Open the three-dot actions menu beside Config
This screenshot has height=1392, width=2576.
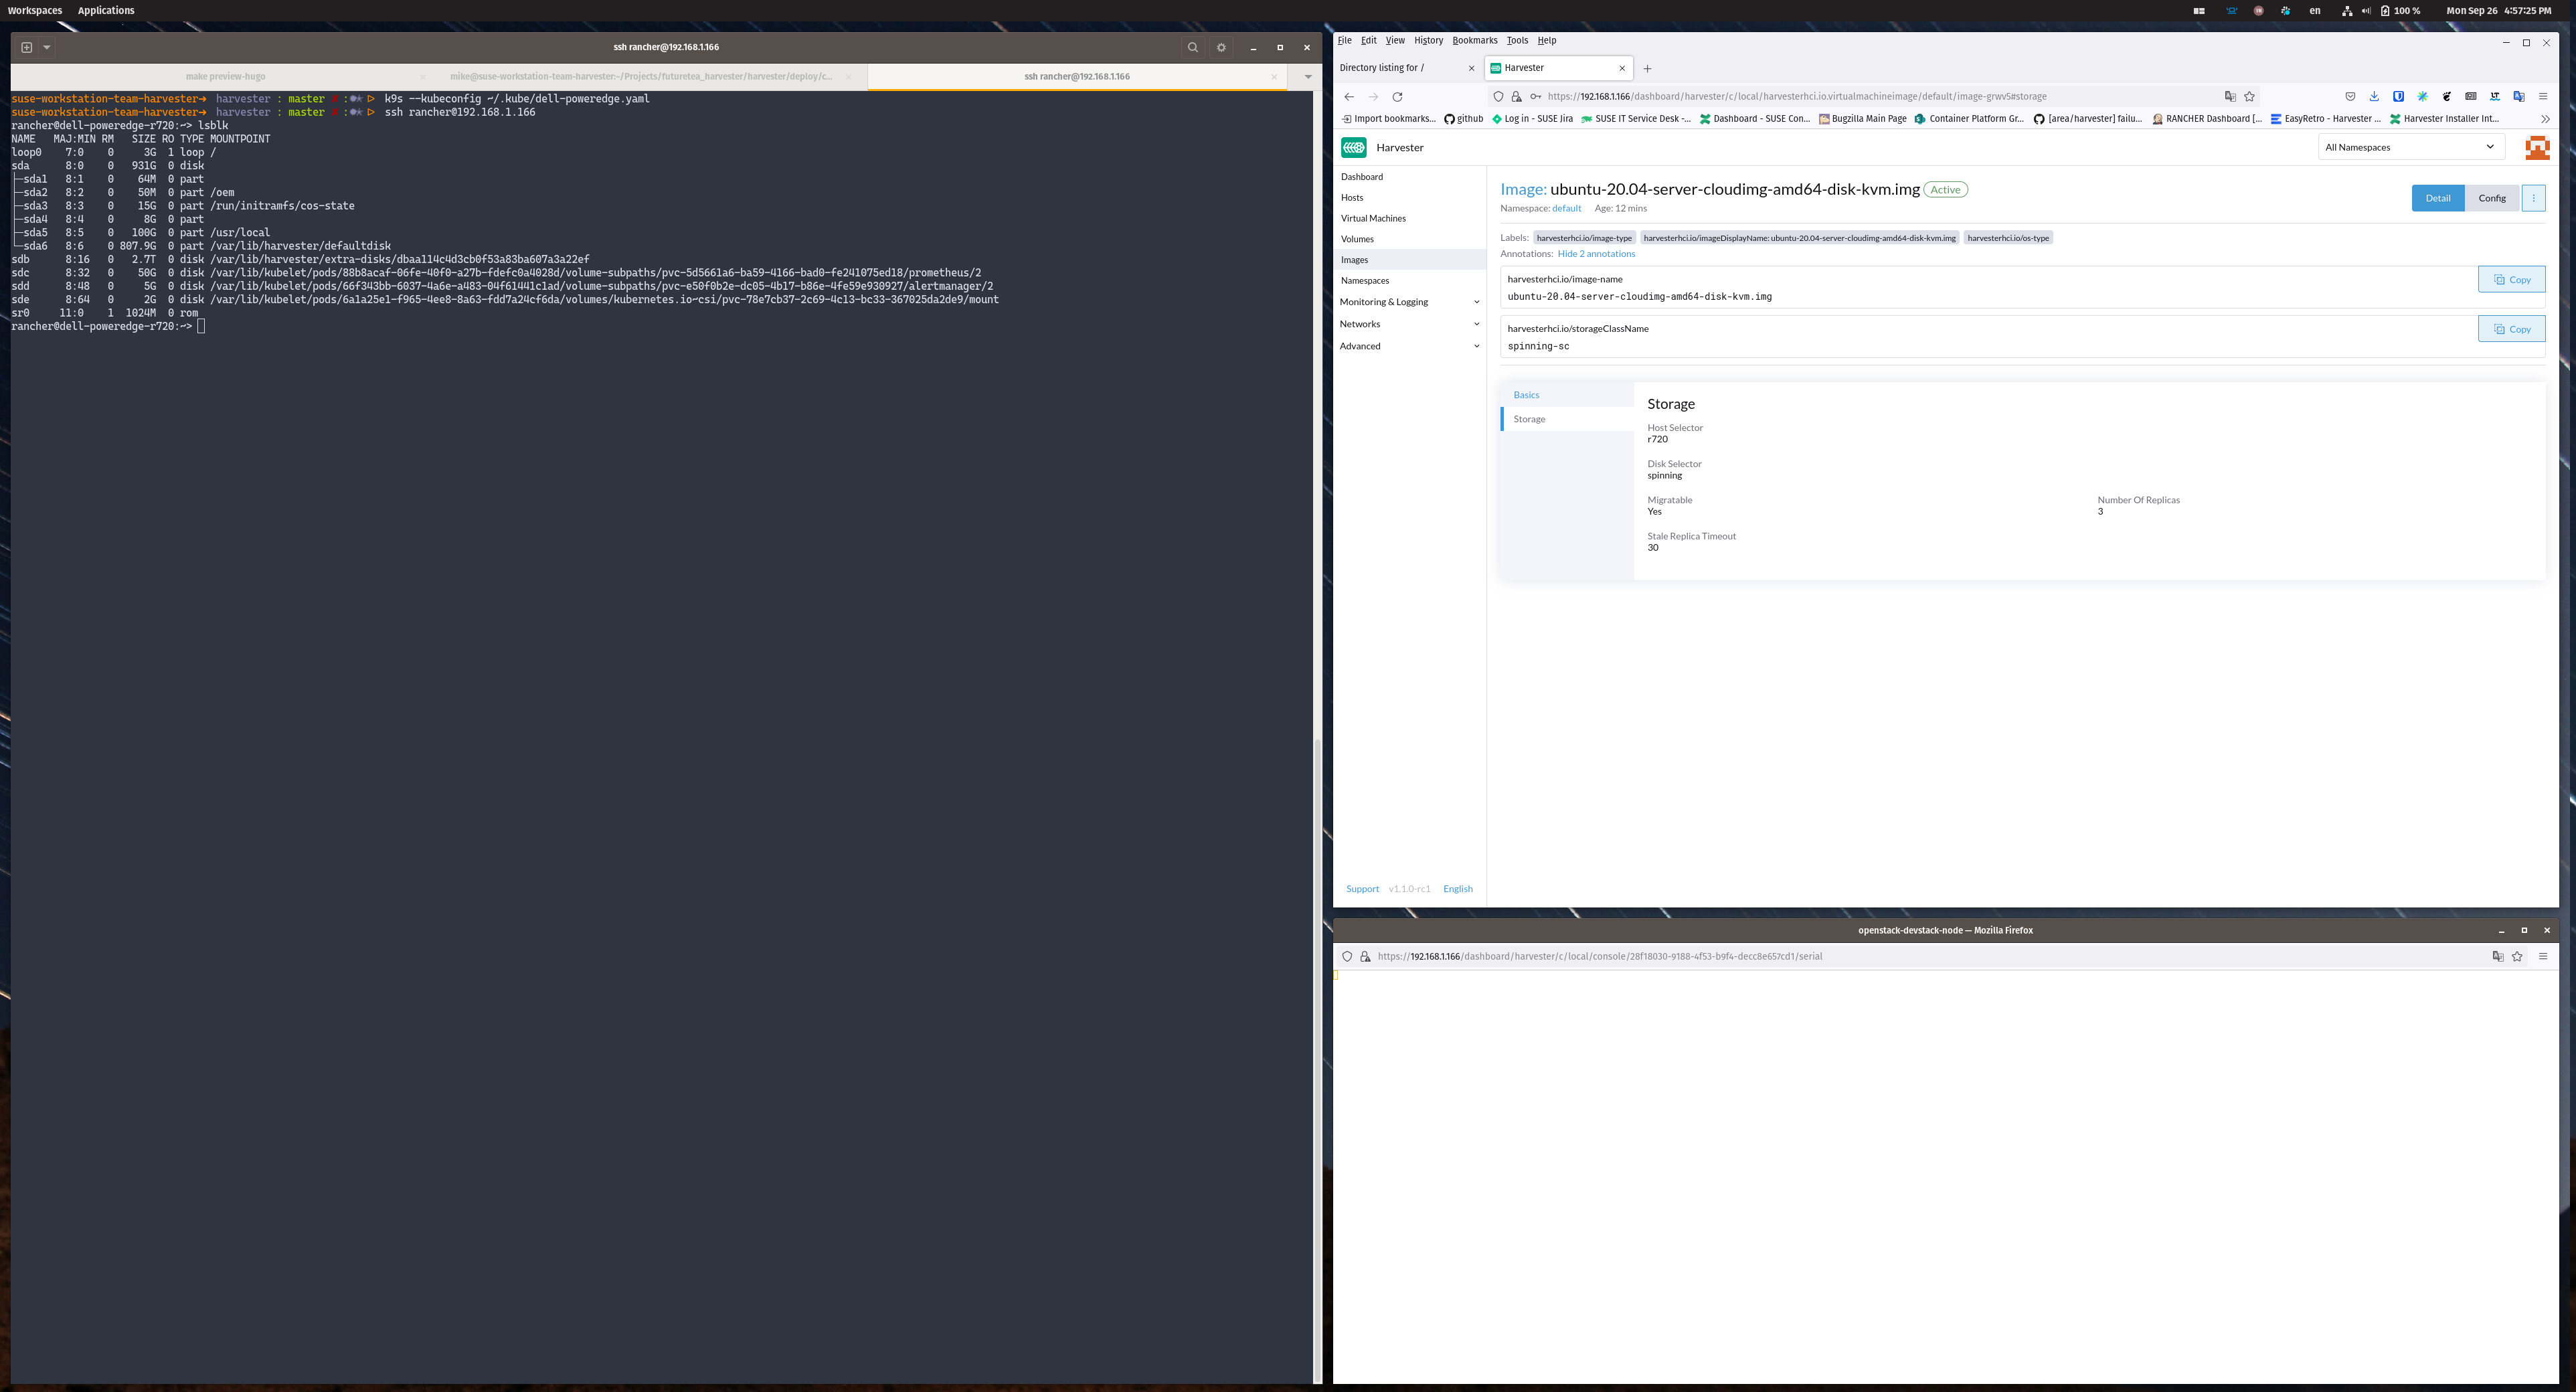(x=2533, y=198)
